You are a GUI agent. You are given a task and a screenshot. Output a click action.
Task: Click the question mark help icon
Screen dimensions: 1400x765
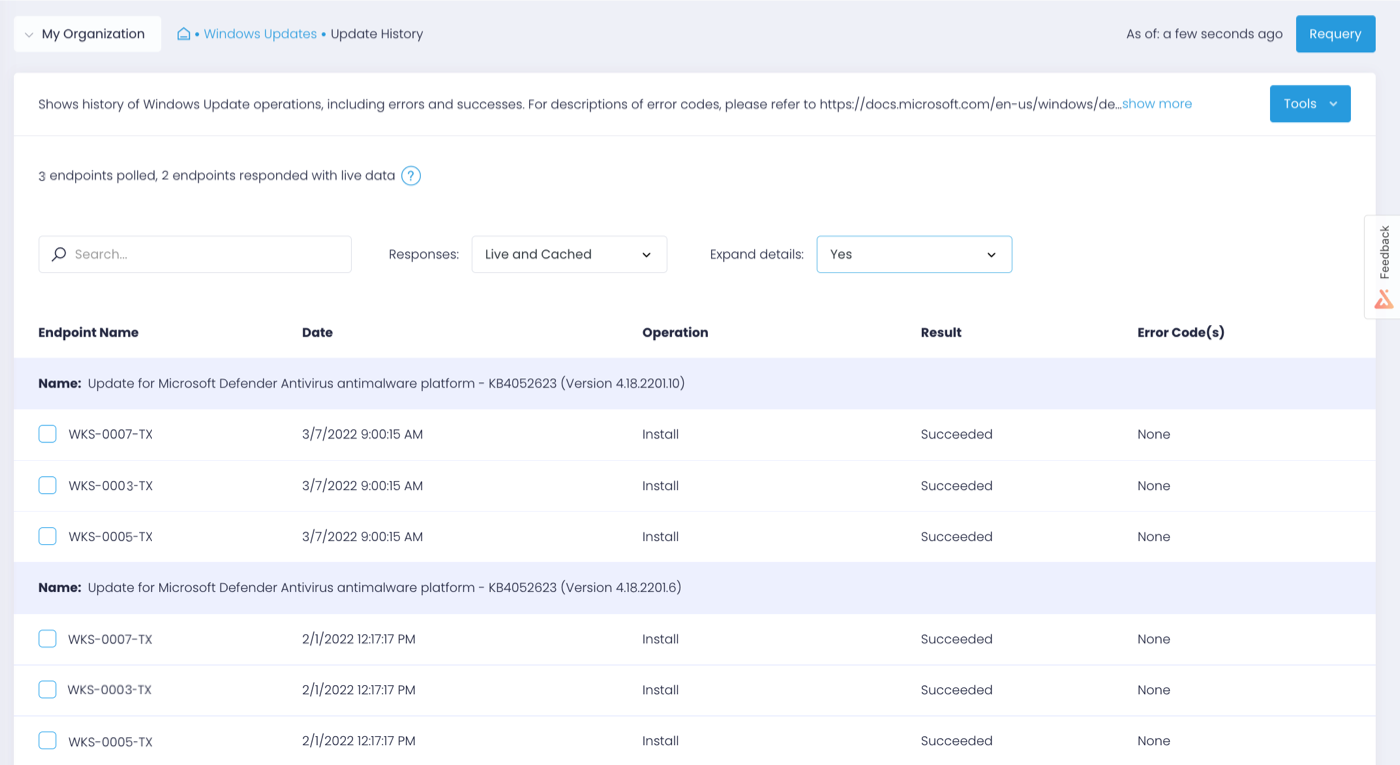(410, 175)
